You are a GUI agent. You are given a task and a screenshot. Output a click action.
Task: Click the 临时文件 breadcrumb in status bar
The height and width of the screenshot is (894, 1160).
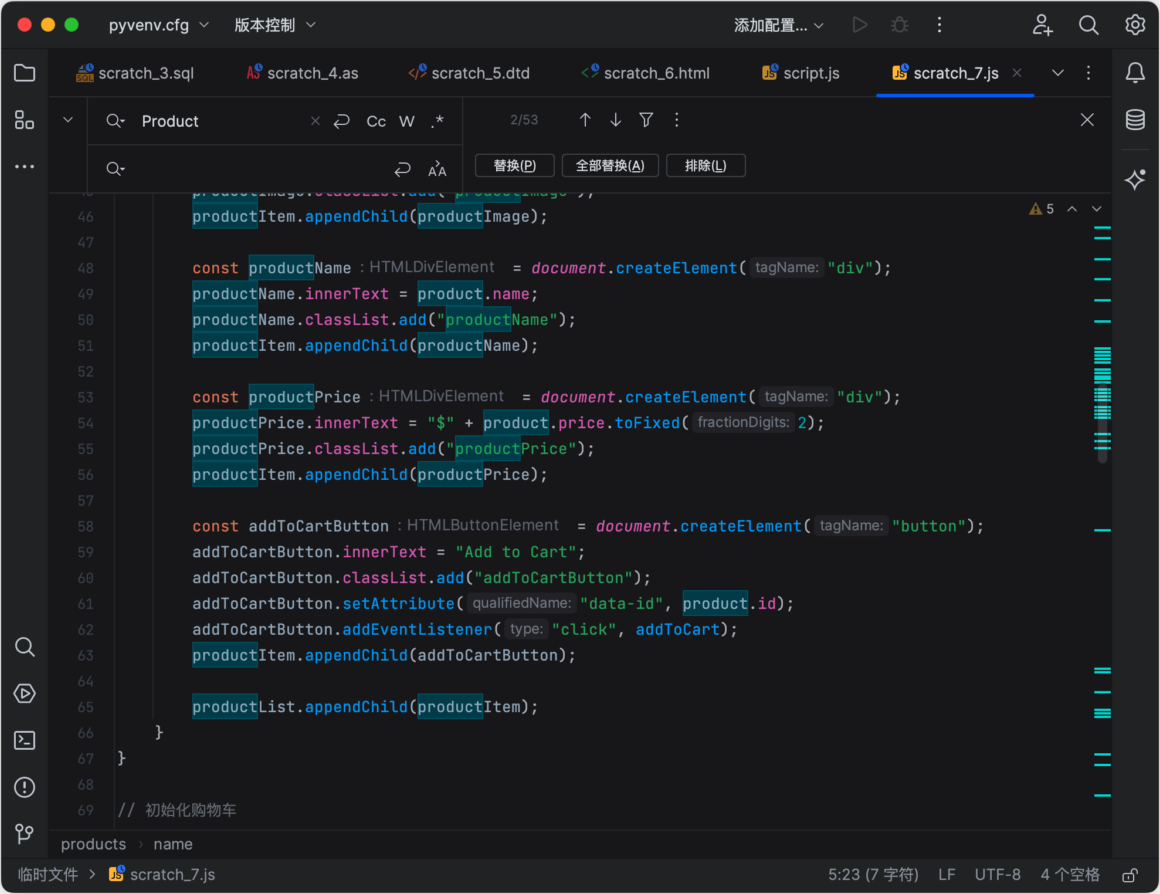(48, 875)
